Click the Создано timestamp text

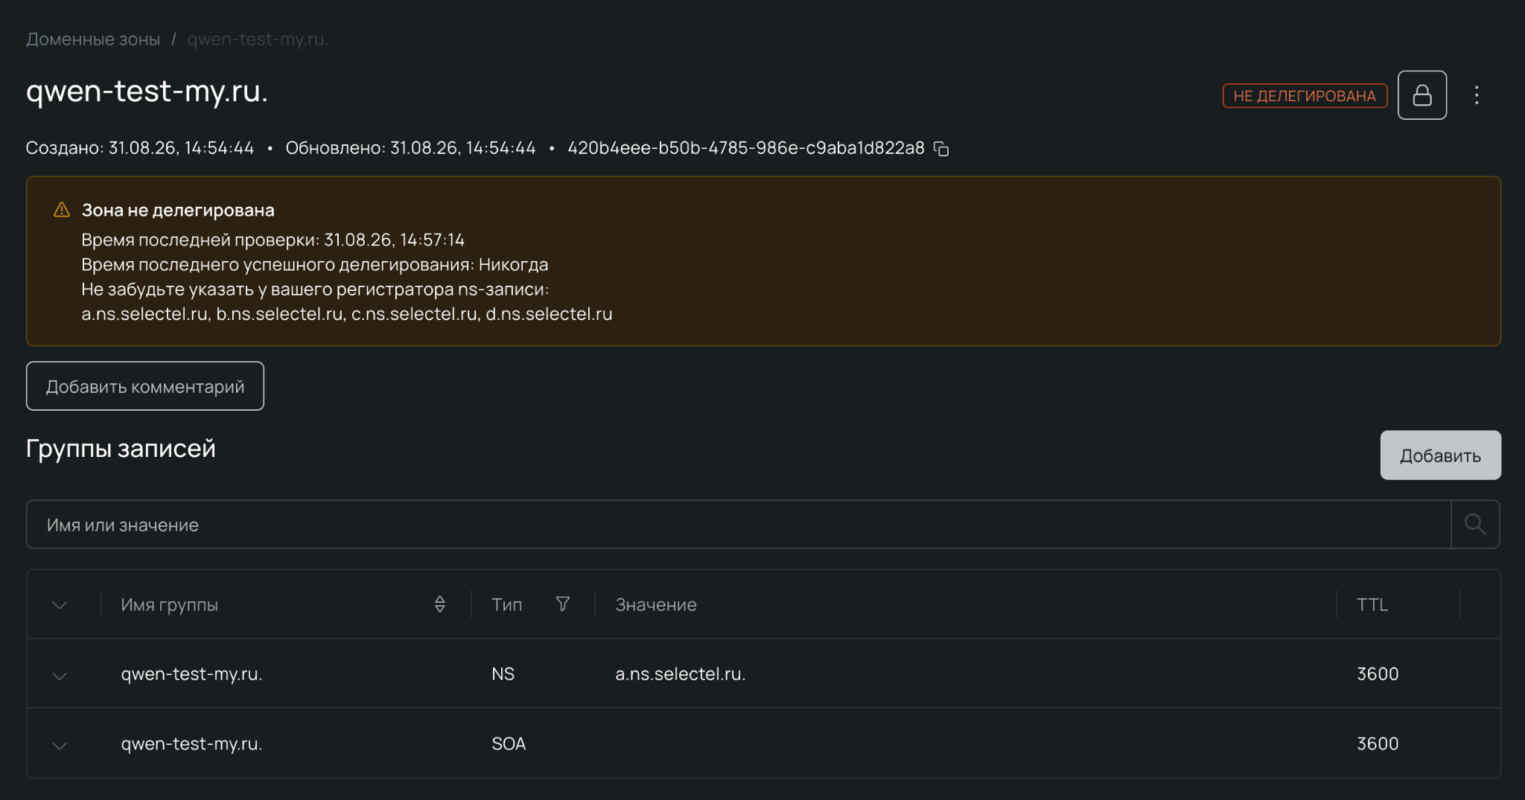click(x=140, y=148)
